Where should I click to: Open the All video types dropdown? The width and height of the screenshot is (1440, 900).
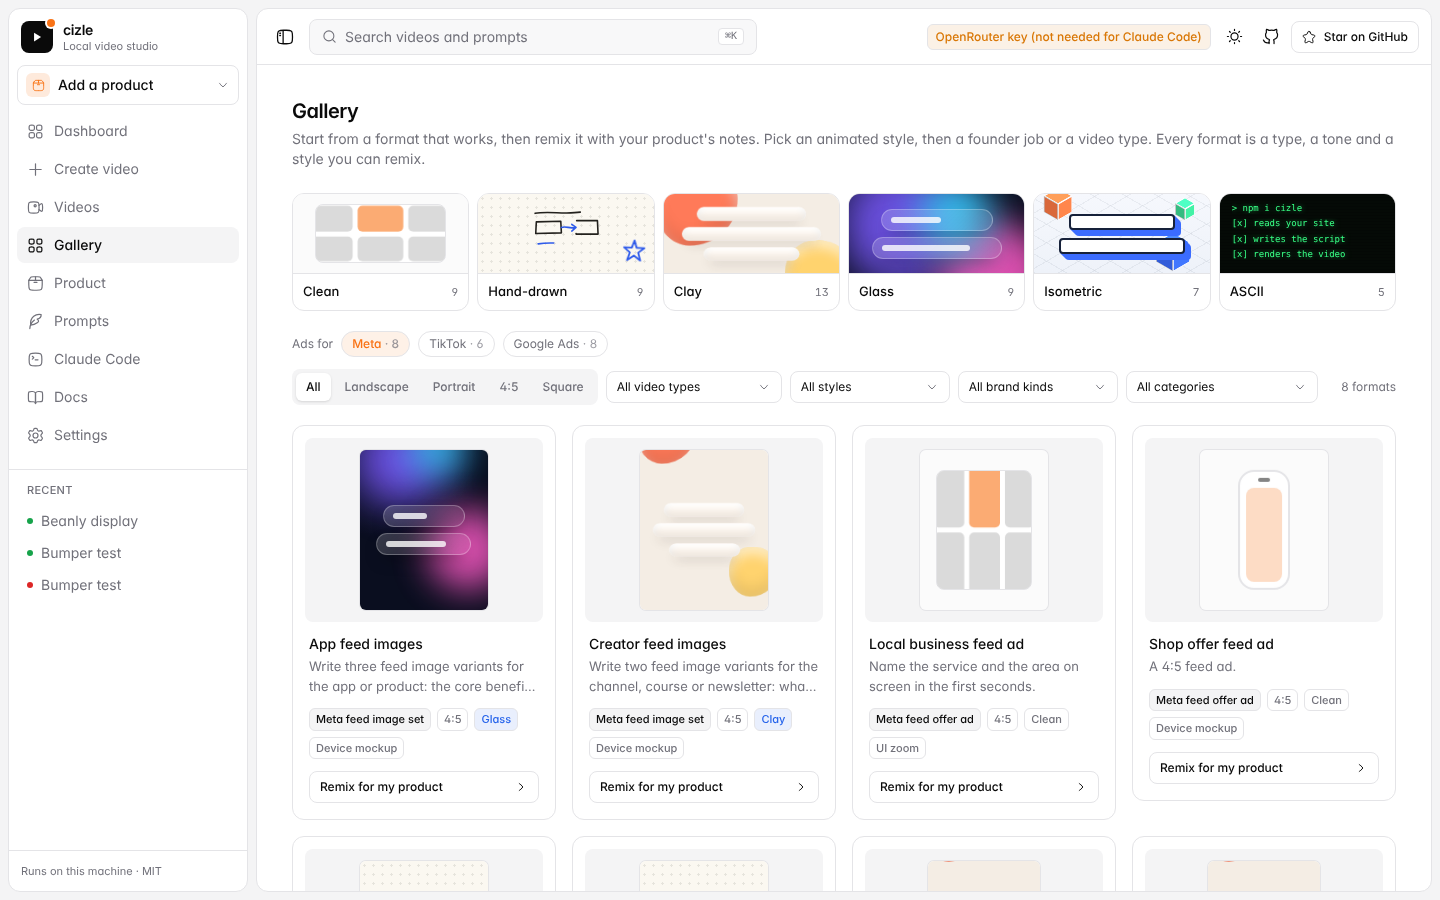click(693, 387)
